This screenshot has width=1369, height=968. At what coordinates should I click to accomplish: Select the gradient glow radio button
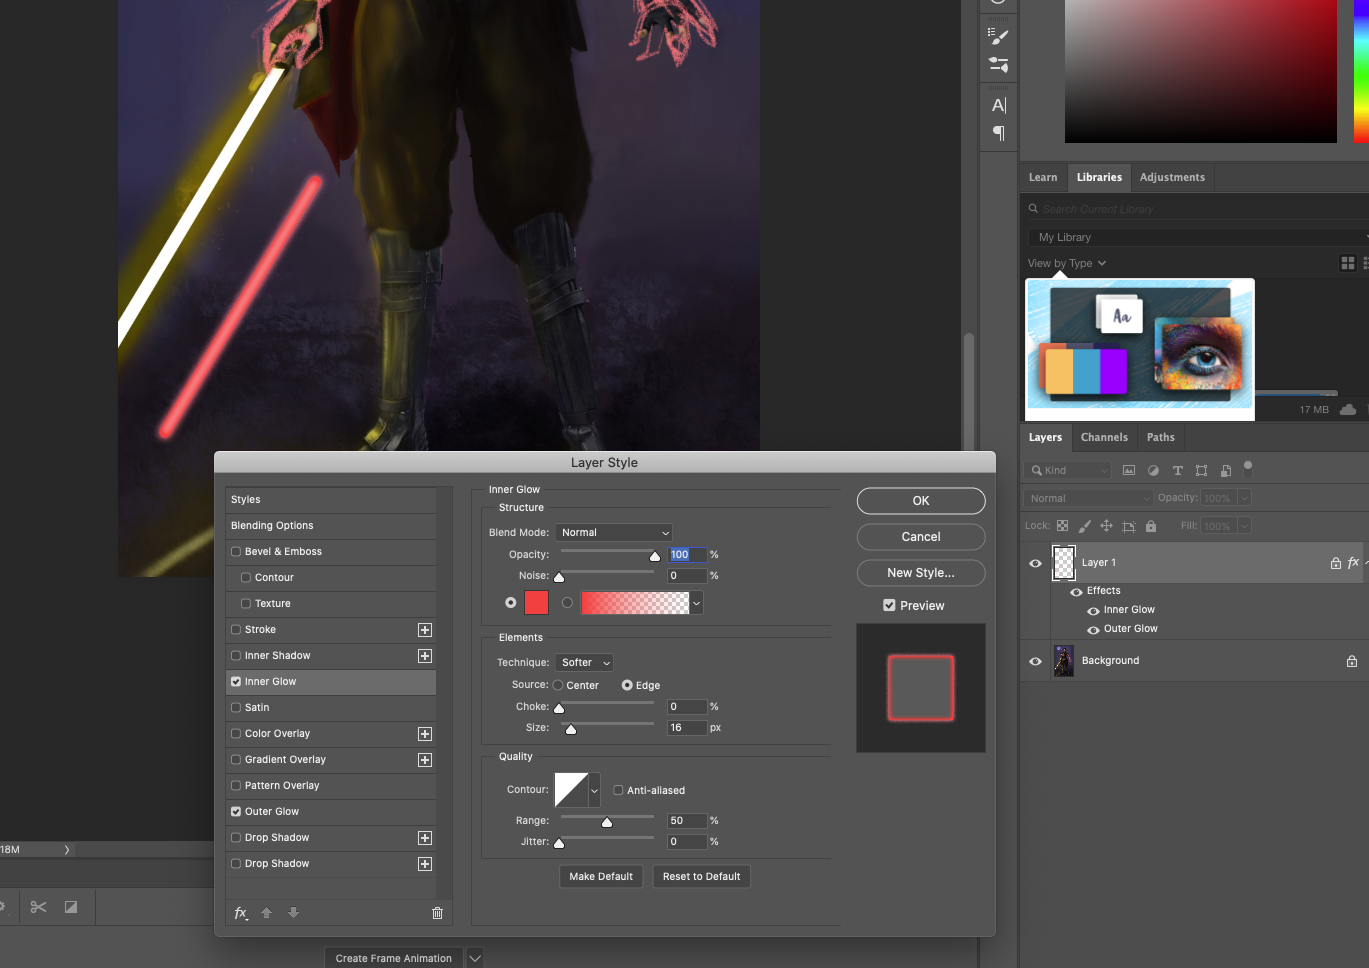click(567, 602)
